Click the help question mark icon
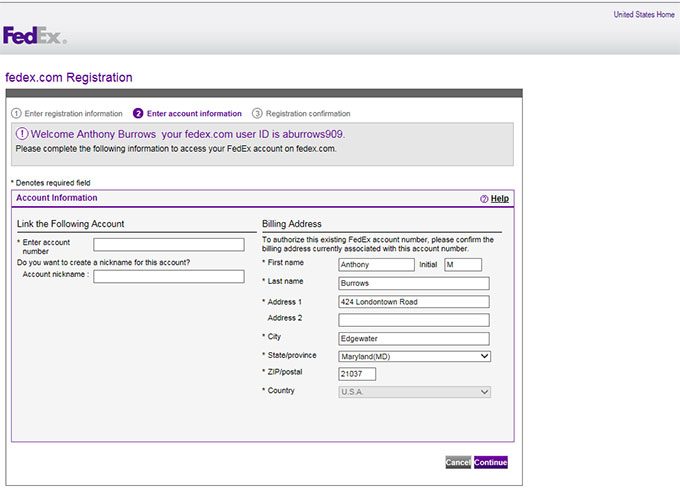Image resolution: width=680 pixels, height=490 pixels. [484, 199]
